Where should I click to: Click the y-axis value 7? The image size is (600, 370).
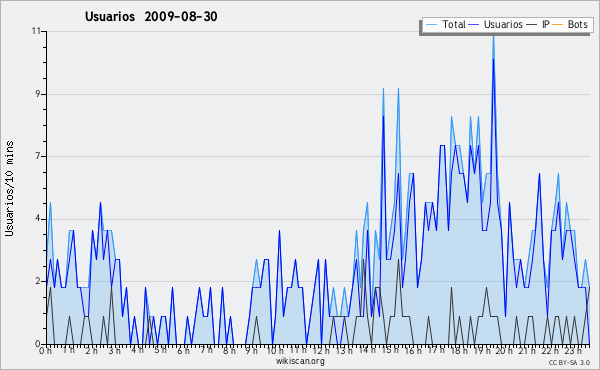point(38,156)
